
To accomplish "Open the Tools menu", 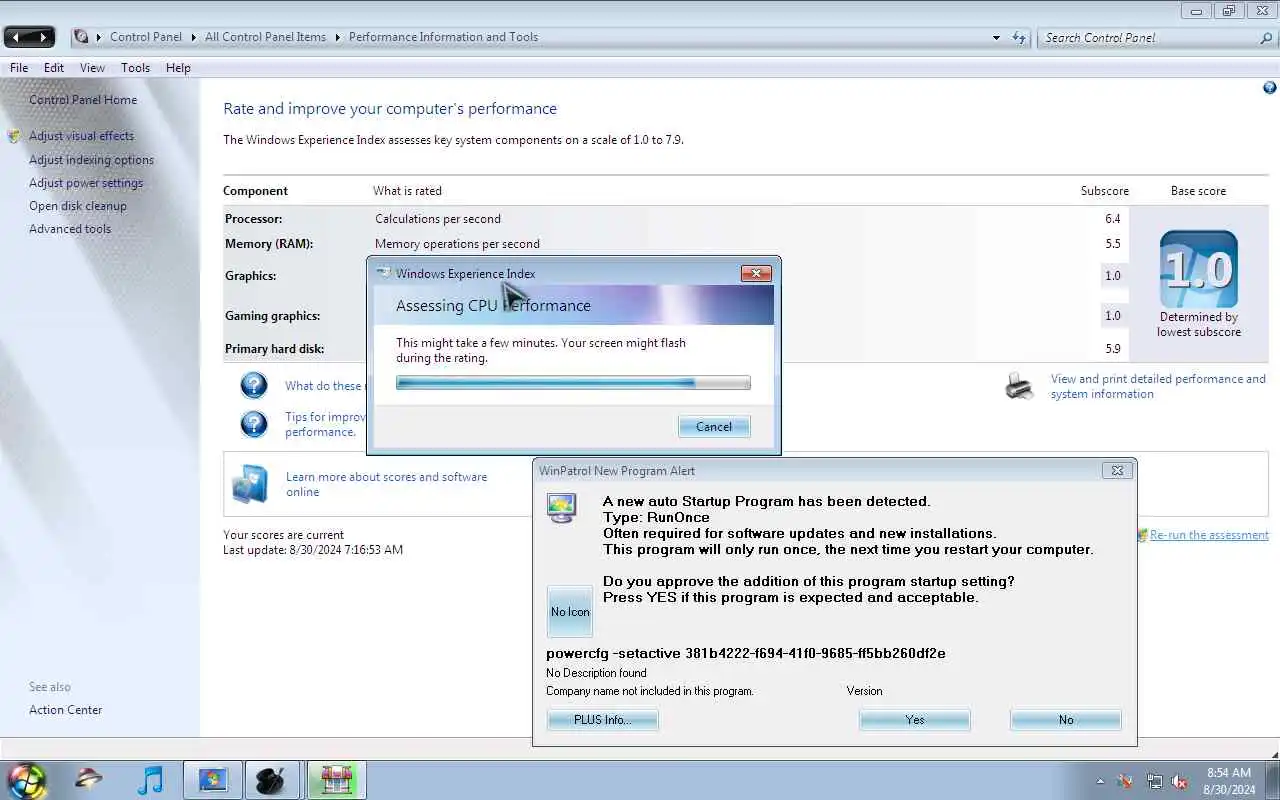I will tap(135, 68).
